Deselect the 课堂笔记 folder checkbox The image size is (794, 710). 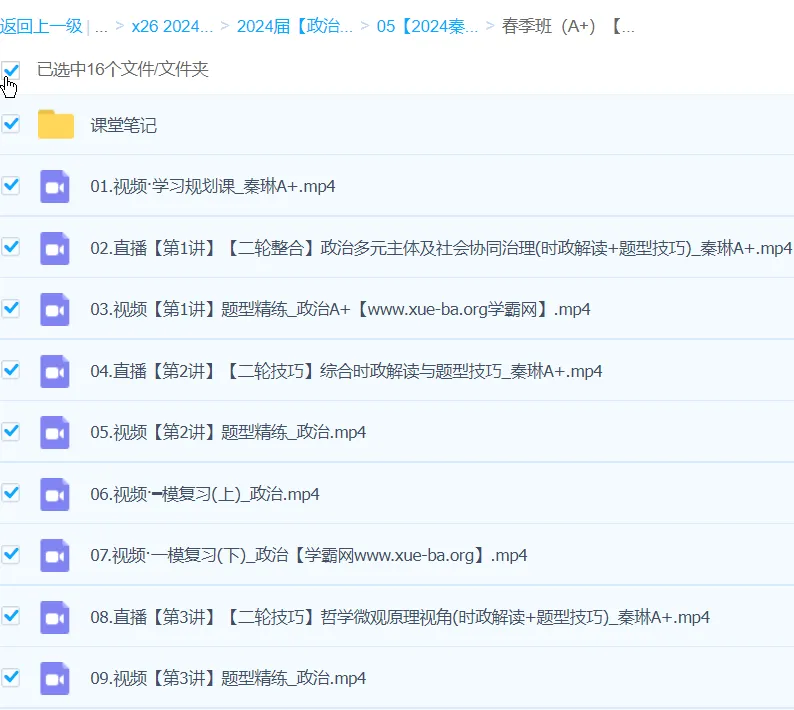pyautogui.click(x=11, y=124)
